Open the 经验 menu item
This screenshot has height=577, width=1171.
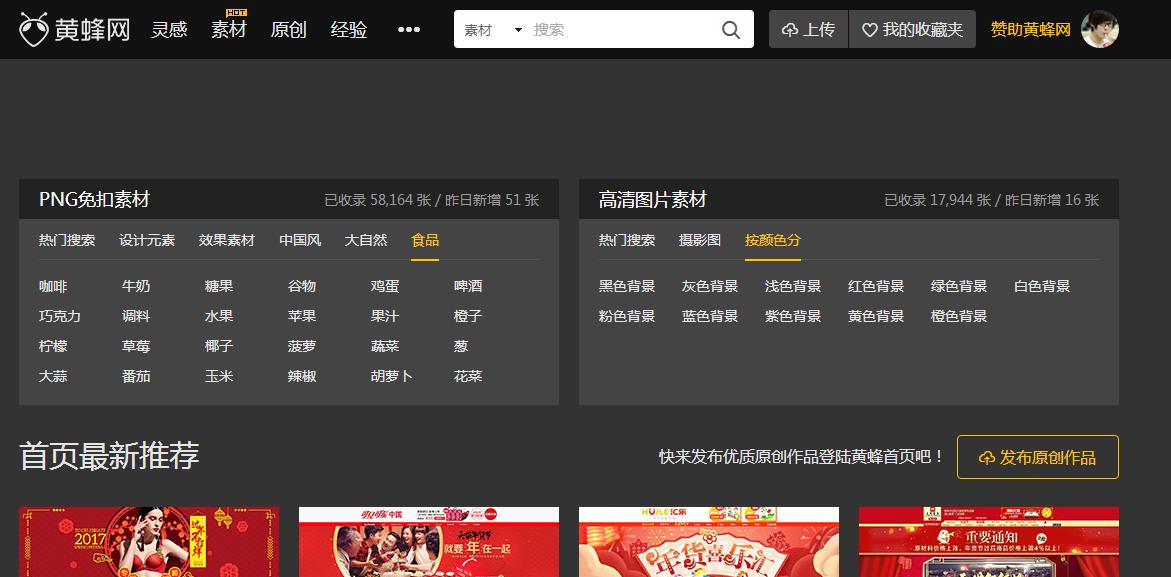point(350,30)
